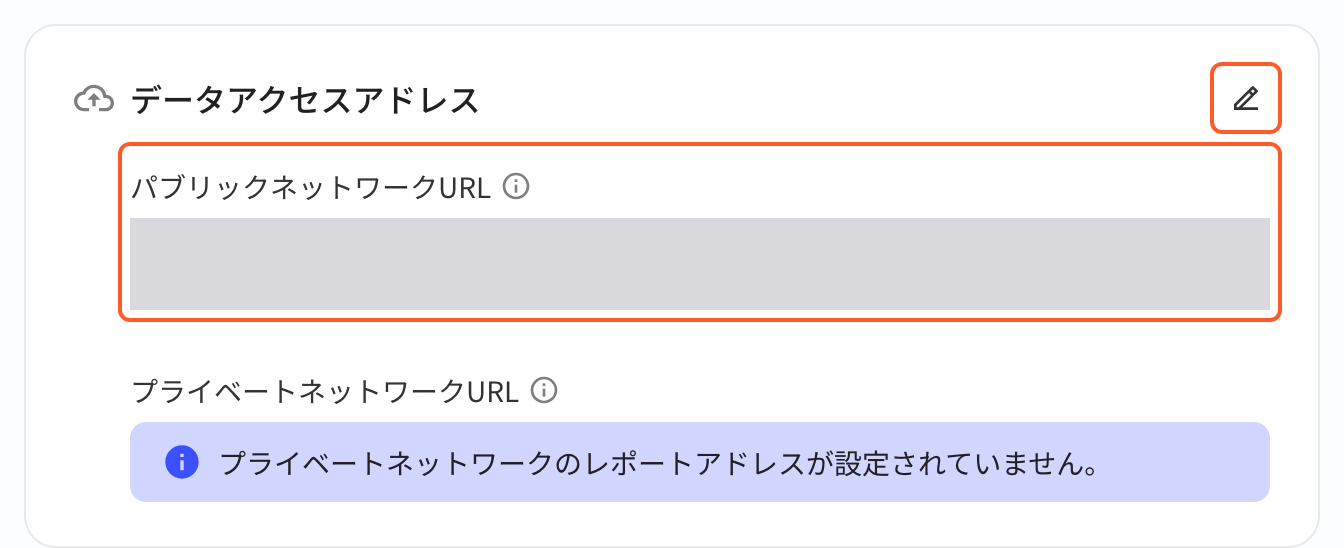Viewport: 1344px width, 548px height.
Task: Click the cloud upload icon beside データアクセスアドレス
Action: point(93,100)
